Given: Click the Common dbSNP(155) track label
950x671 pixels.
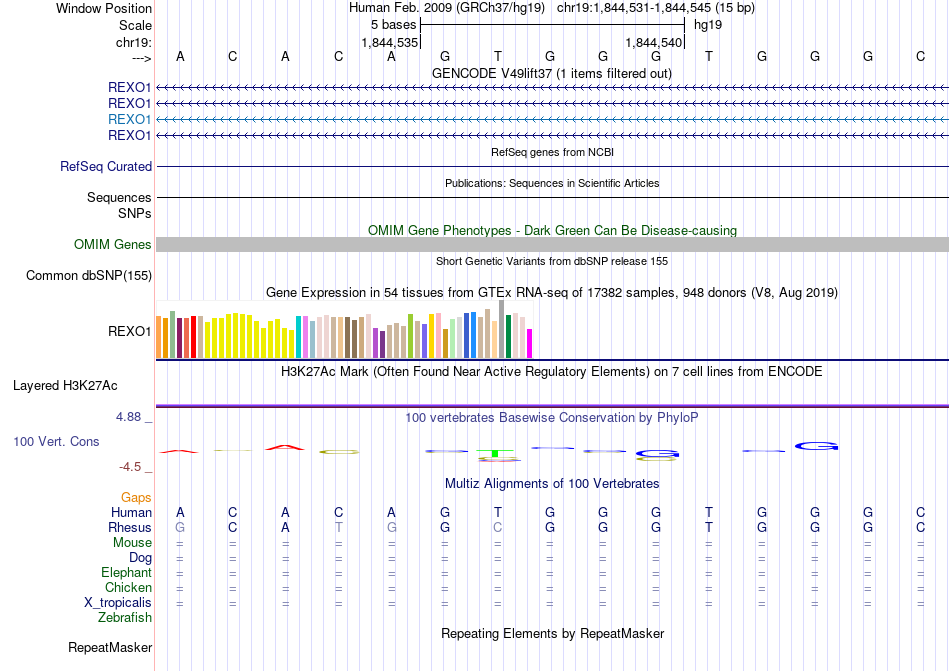Looking at the screenshot, I should click(x=88, y=276).
